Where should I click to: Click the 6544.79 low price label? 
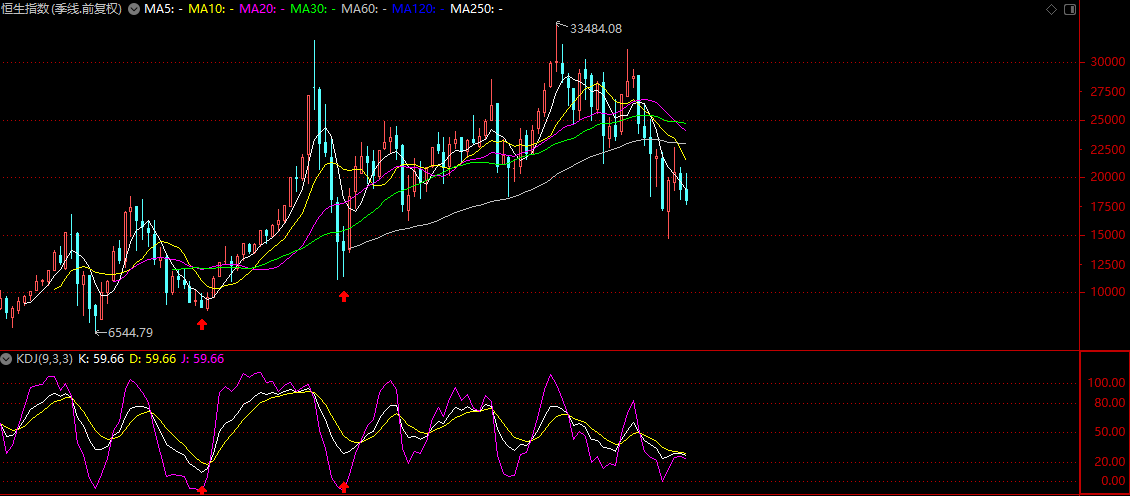tap(130, 332)
